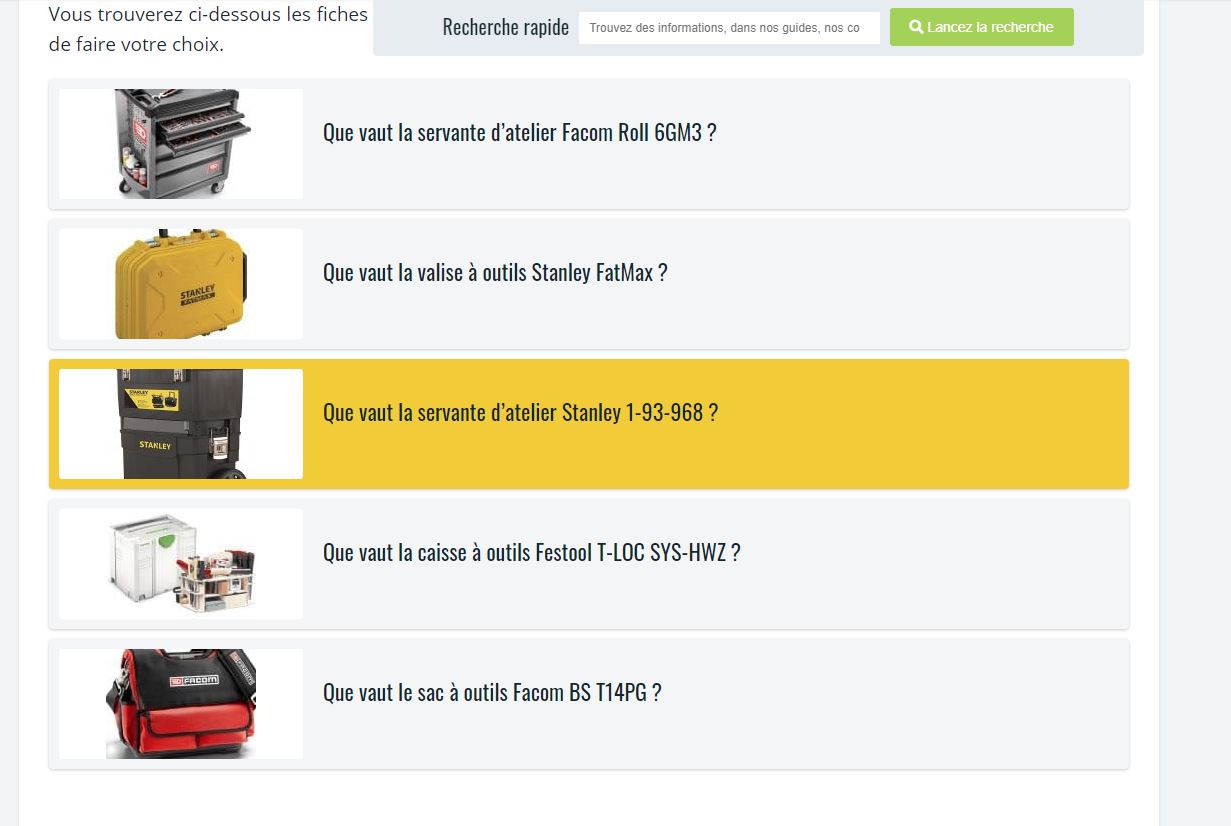The height and width of the screenshot is (826, 1231).
Task: Open the Festool T-LOC SYS-HWZ review link
Action: point(531,552)
